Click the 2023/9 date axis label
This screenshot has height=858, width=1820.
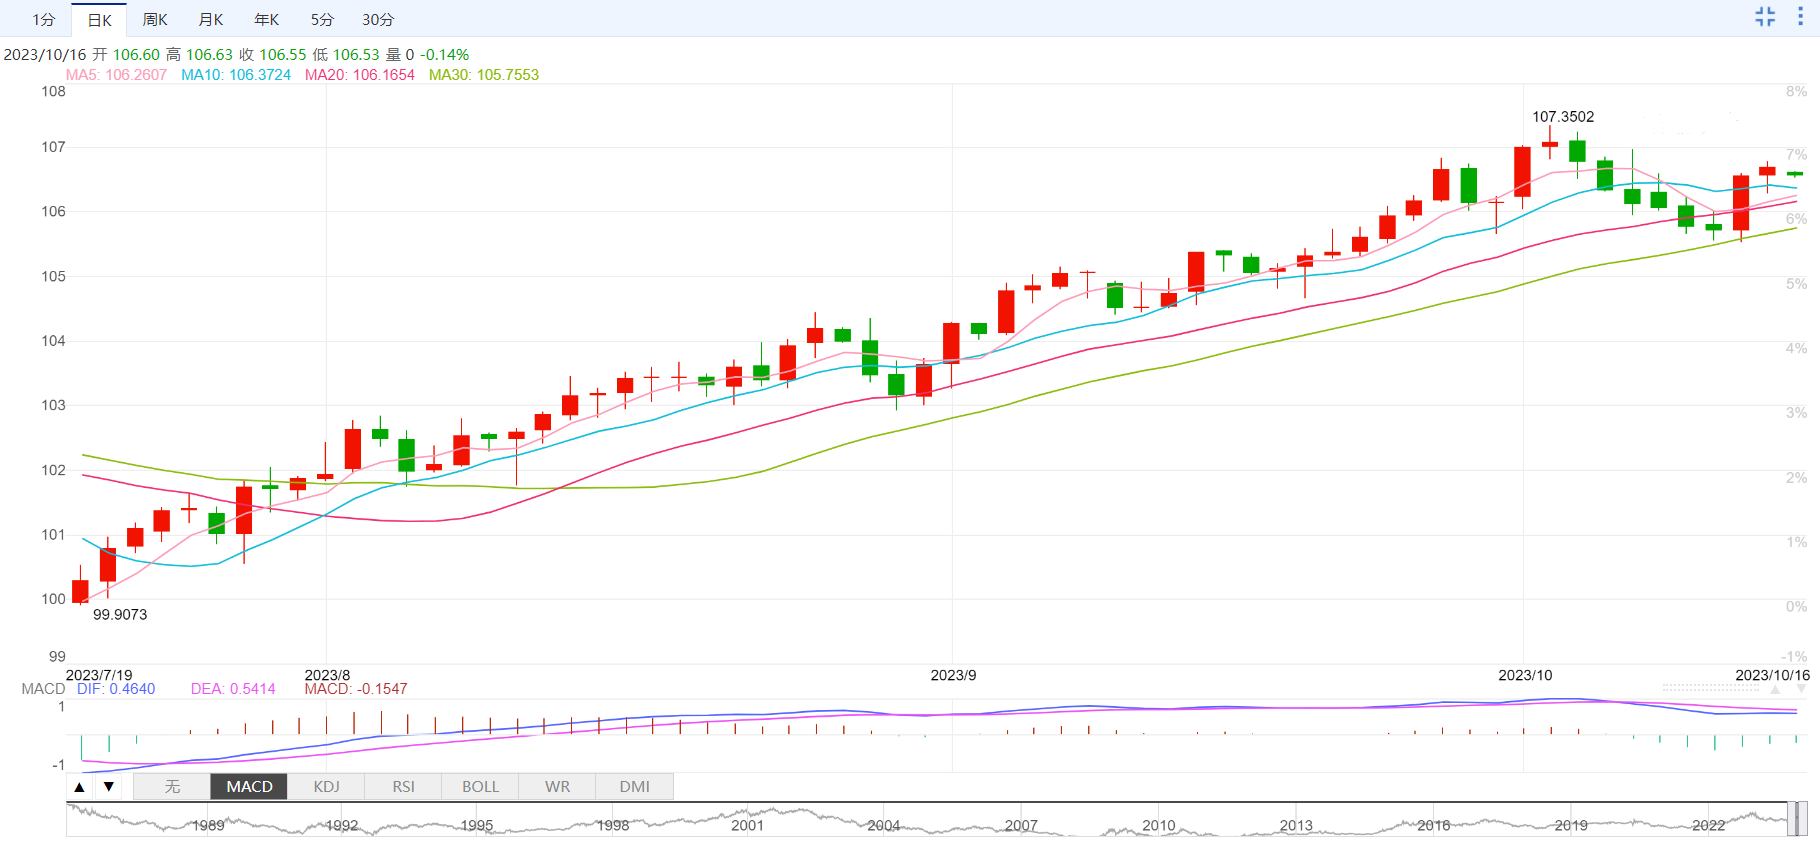pyautogui.click(x=953, y=675)
